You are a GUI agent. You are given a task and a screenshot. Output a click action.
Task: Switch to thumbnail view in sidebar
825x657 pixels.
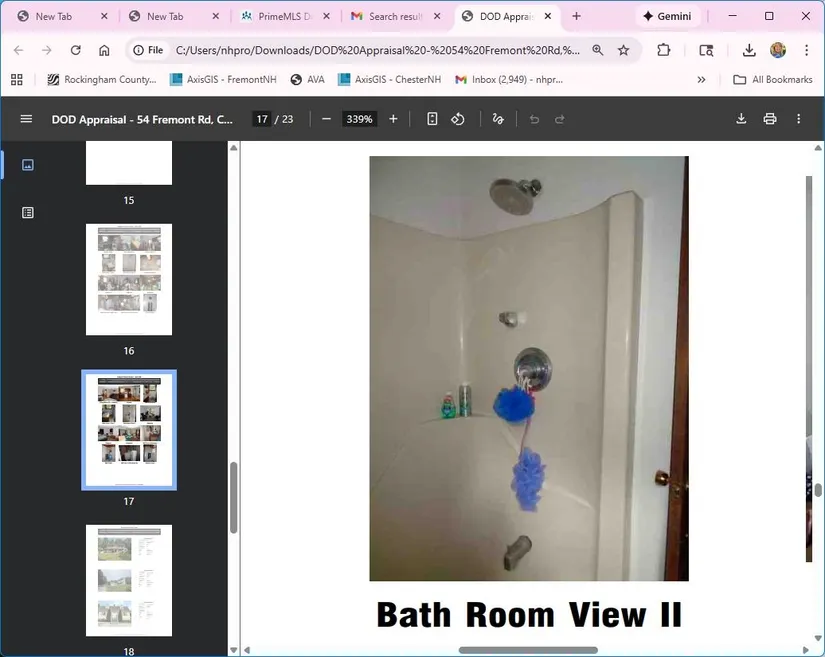[x=28, y=165]
